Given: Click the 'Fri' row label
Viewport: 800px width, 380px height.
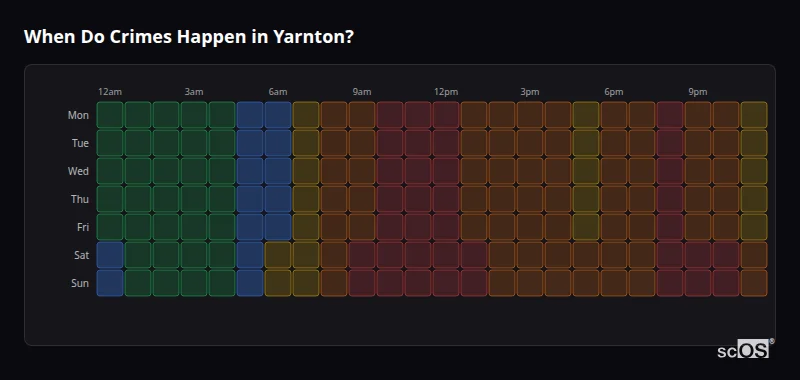Looking at the screenshot, I should pyautogui.click(x=83, y=227).
